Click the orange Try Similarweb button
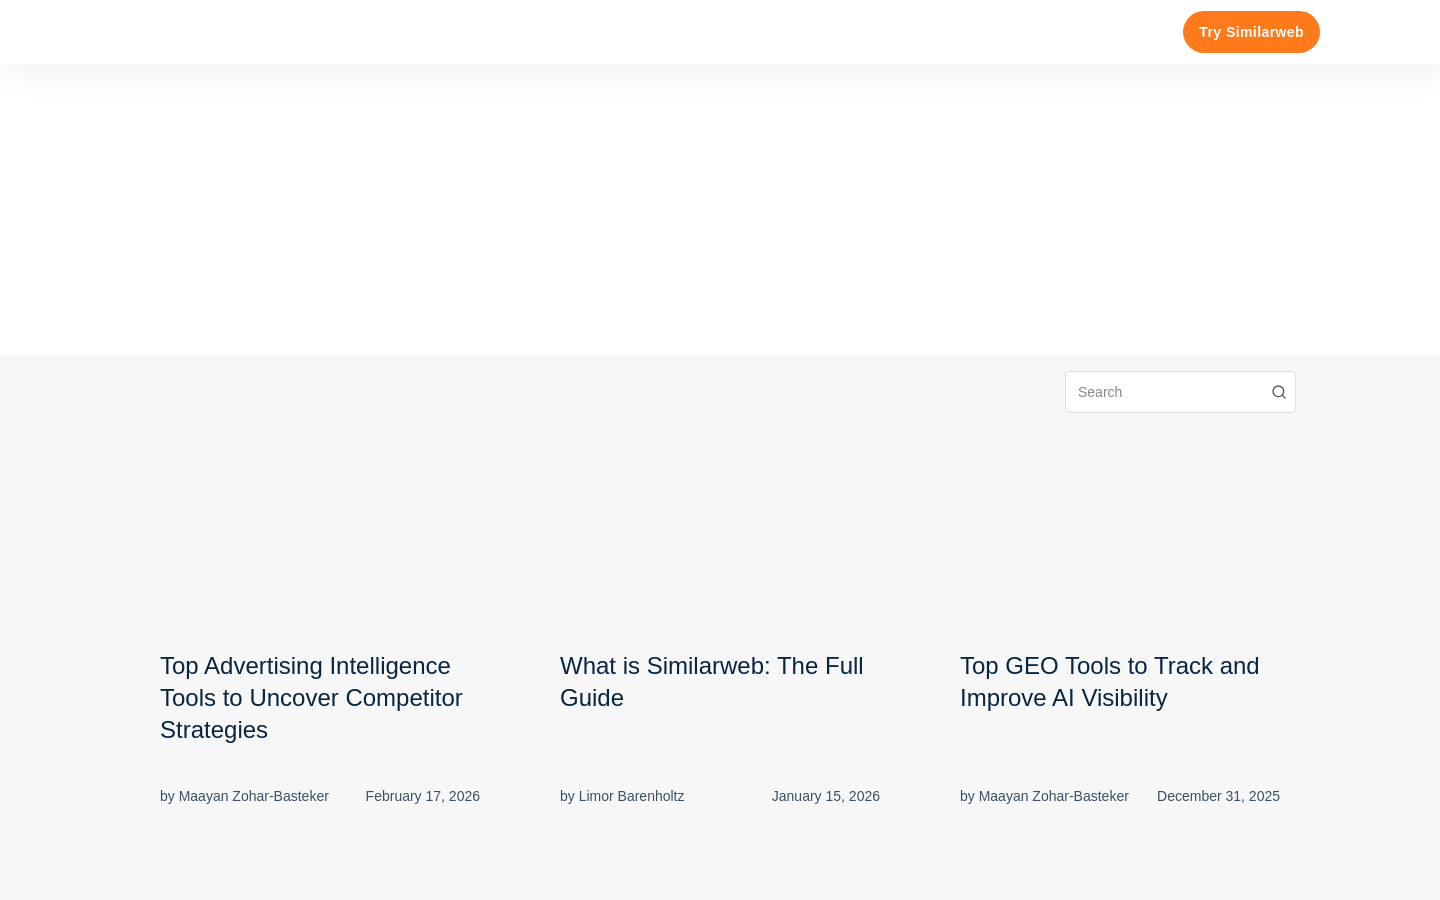The width and height of the screenshot is (1440, 900). (x=1251, y=32)
